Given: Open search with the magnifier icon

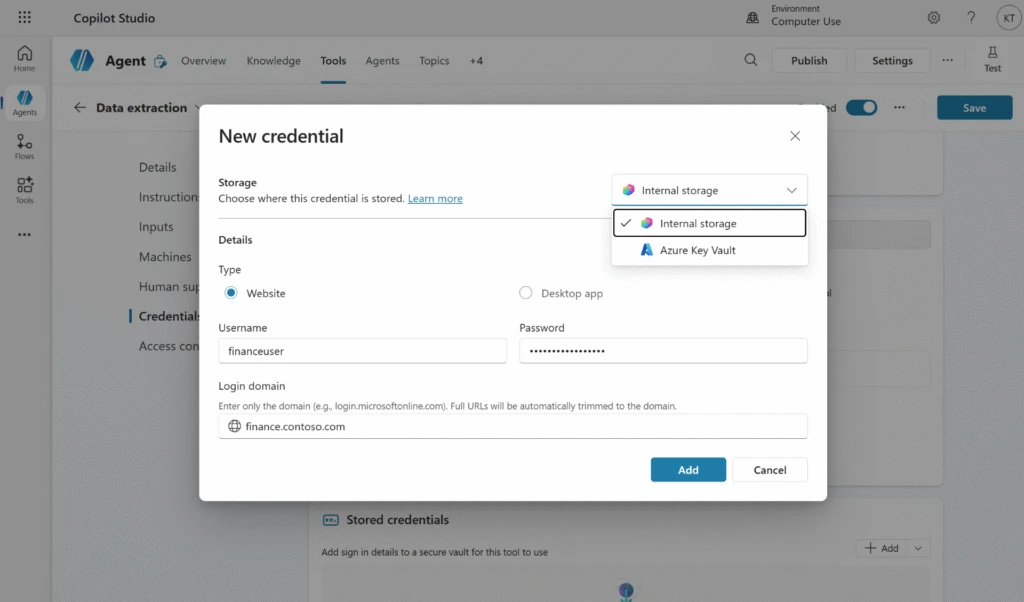Looking at the screenshot, I should (x=750, y=60).
